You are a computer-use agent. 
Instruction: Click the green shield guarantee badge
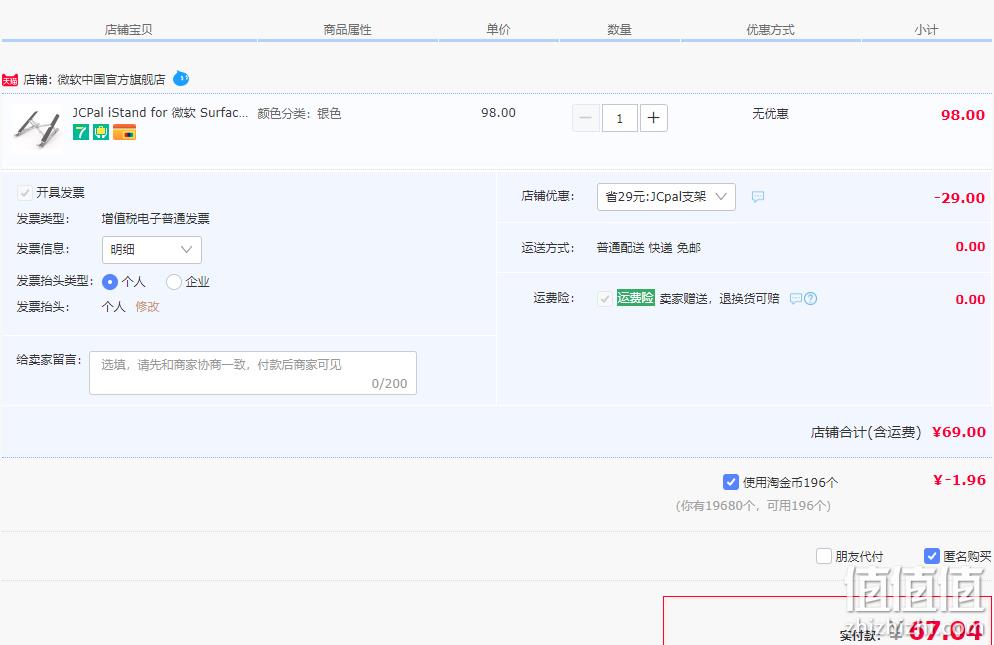(x=101, y=132)
